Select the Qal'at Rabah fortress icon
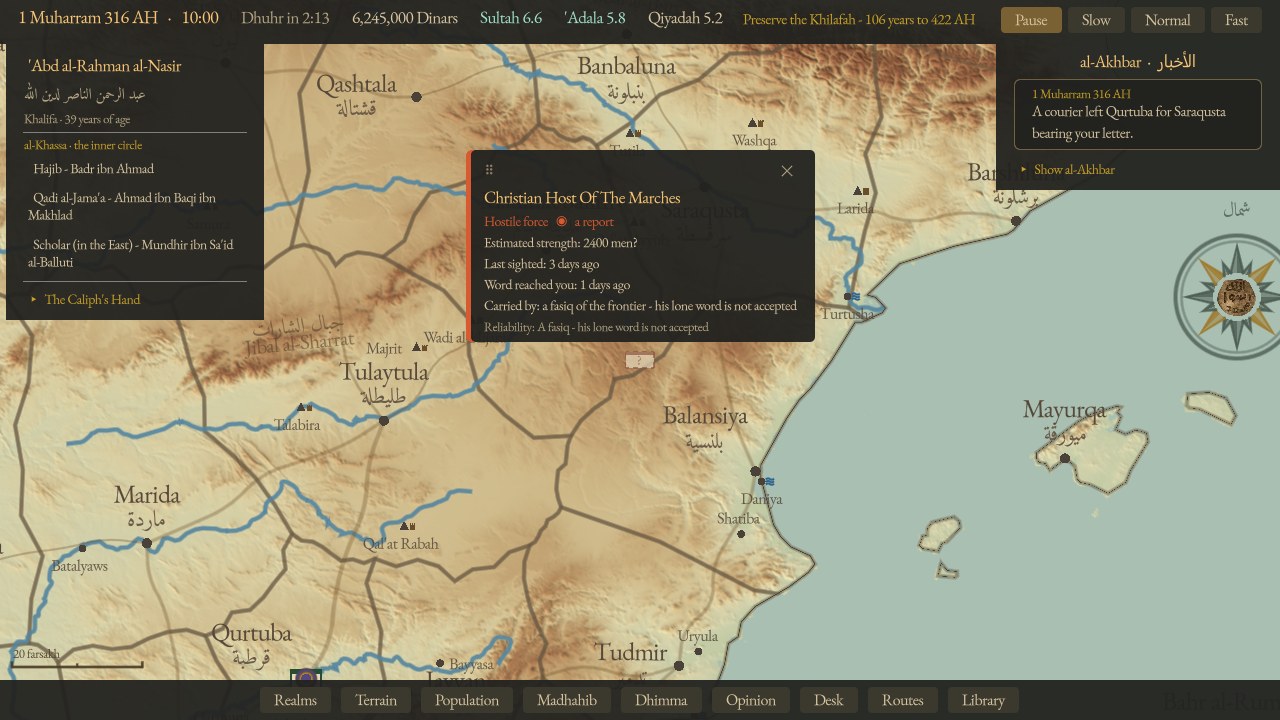1280x720 pixels. [407, 526]
